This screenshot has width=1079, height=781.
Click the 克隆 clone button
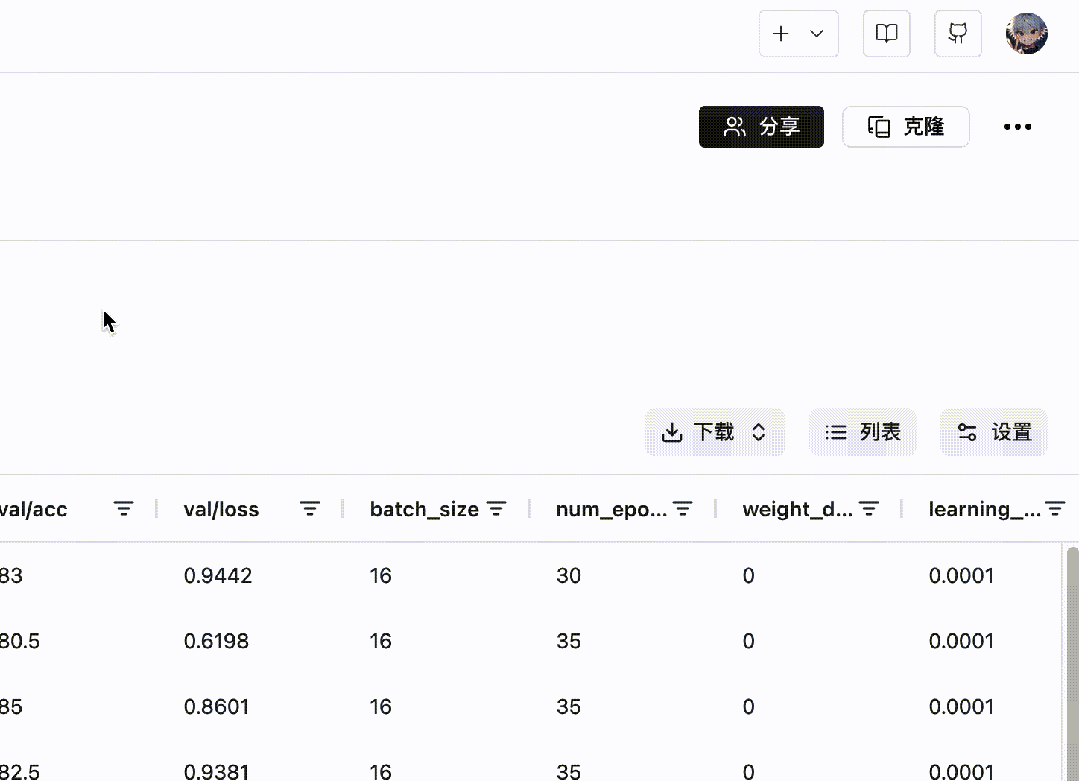(905, 127)
